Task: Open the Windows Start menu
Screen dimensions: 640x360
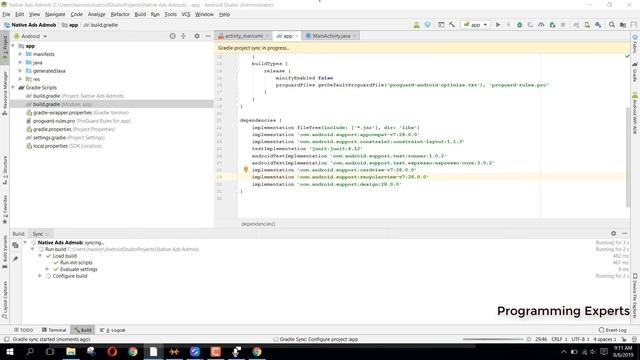Action: (10, 351)
